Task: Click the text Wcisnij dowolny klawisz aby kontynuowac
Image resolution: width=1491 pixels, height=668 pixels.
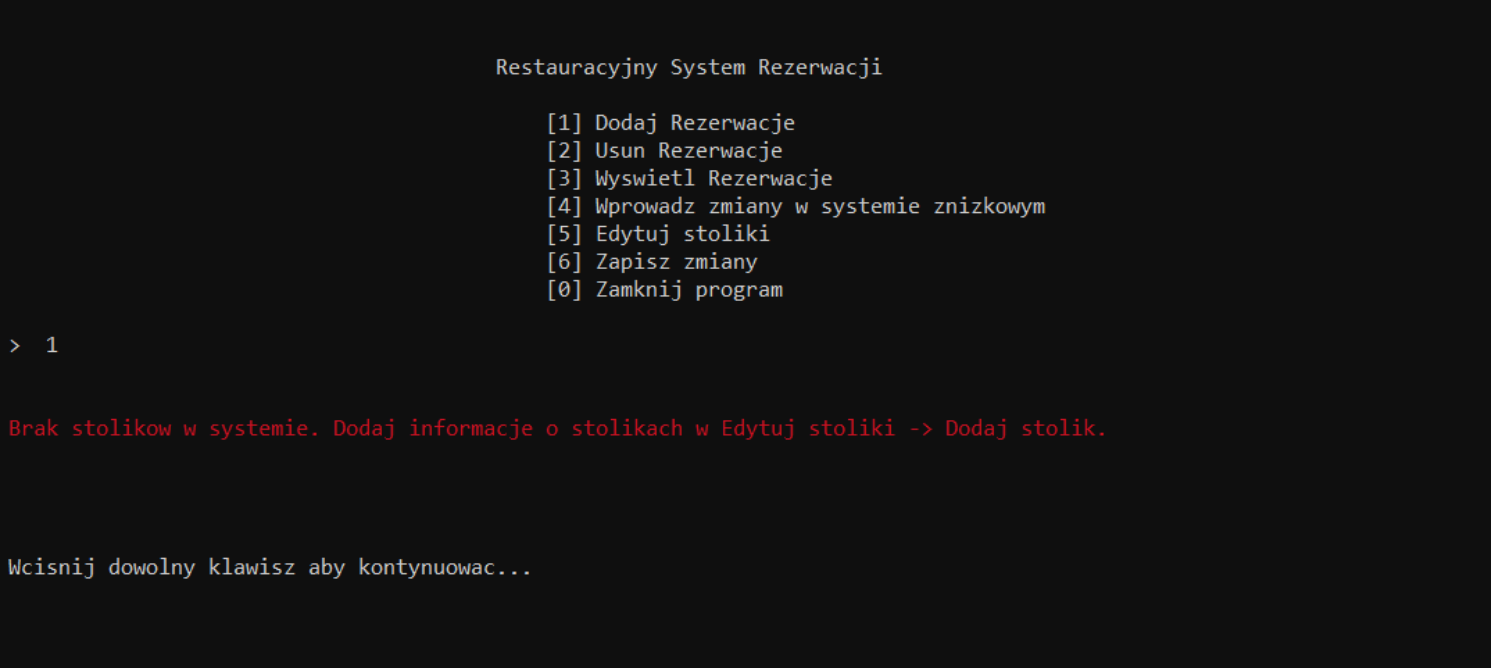Action: [270, 567]
